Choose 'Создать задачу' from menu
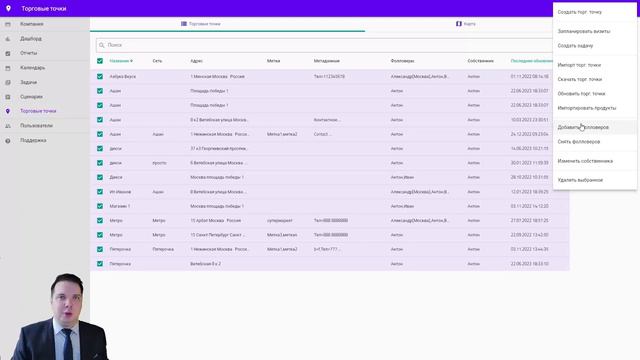Screen dimensions: 640x360 (x=576, y=46)
